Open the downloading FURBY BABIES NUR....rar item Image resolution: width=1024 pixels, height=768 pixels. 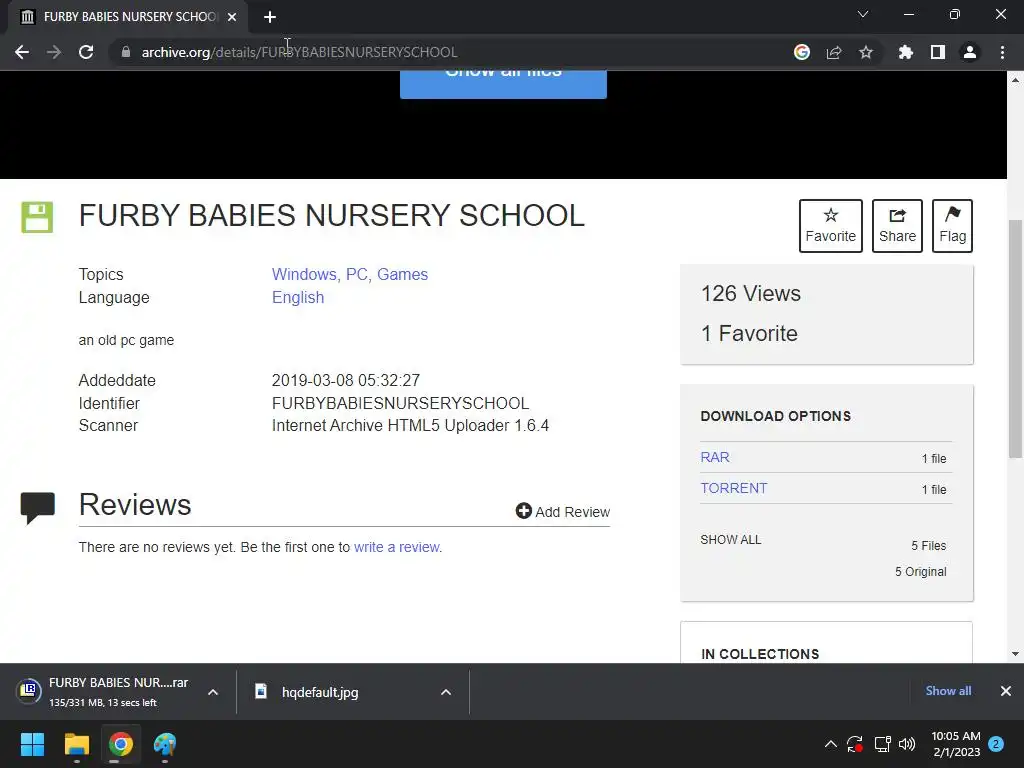(x=103, y=692)
